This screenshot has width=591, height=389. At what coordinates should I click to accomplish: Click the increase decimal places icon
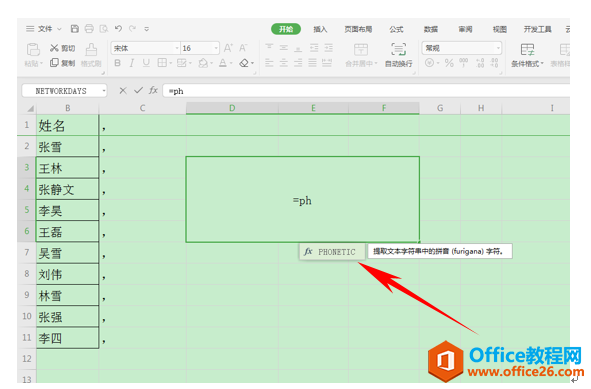pos(480,63)
